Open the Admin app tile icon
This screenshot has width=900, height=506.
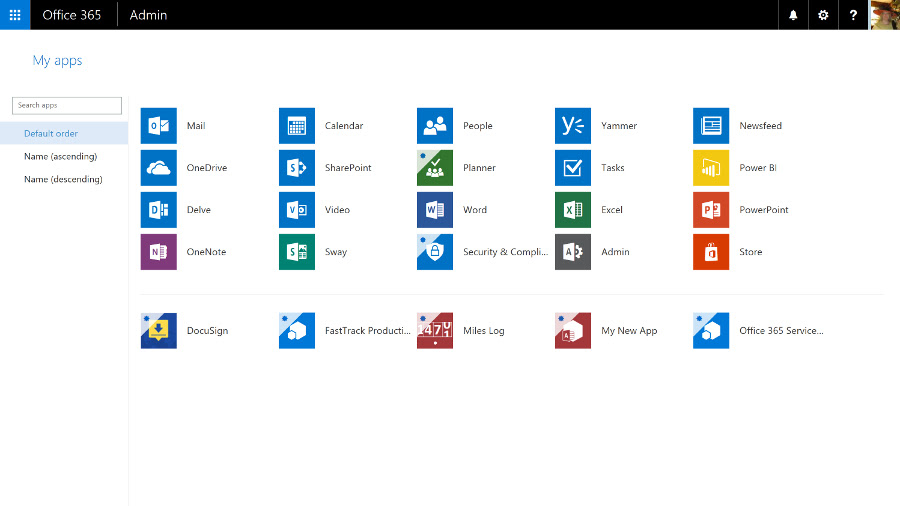tap(573, 252)
